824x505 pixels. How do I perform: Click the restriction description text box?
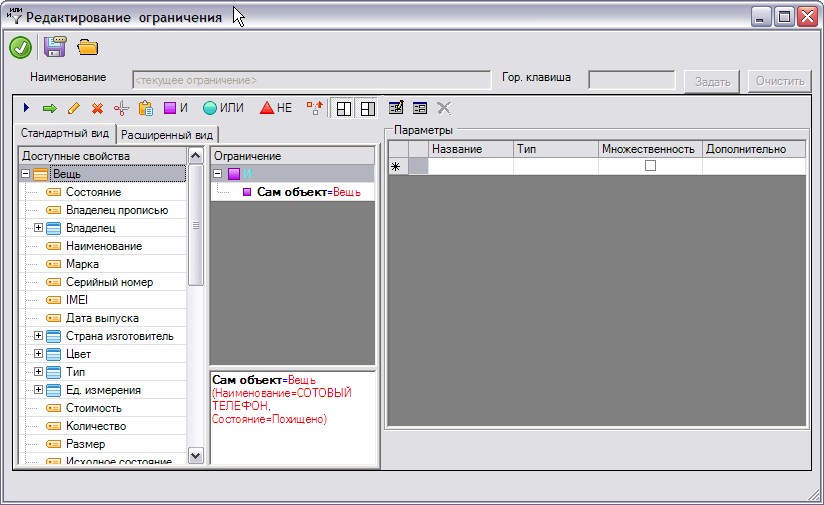[293, 418]
